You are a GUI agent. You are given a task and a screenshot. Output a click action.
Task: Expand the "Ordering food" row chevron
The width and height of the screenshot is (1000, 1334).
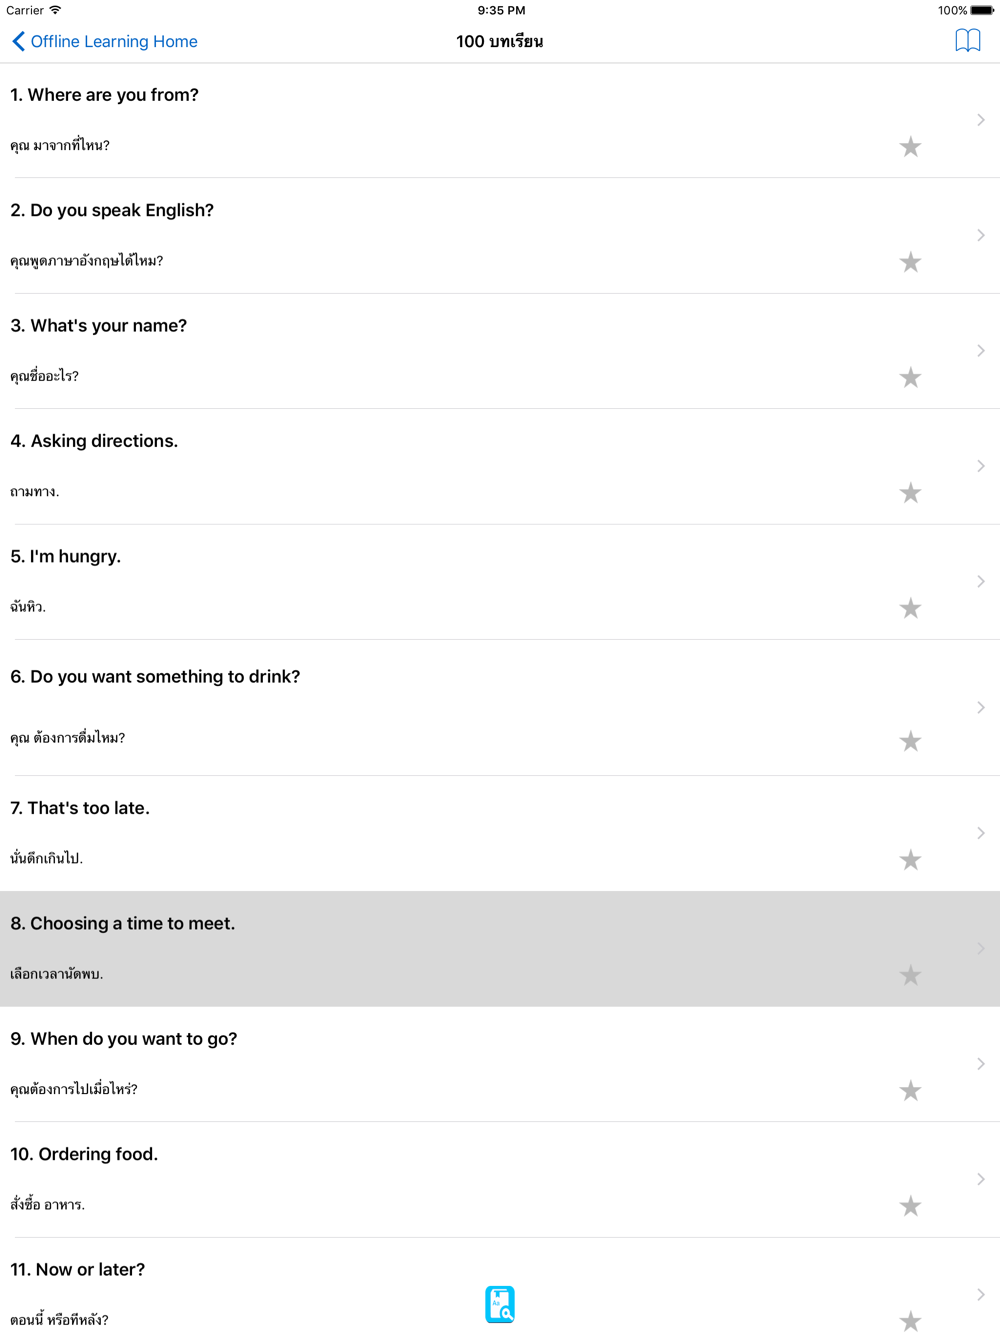click(981, 1179)
